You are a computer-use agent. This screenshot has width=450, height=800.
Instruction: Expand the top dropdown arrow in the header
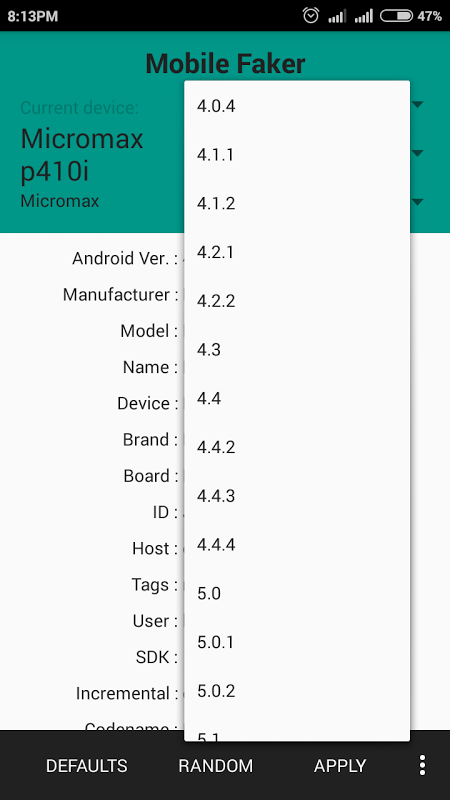click(418, 105)
